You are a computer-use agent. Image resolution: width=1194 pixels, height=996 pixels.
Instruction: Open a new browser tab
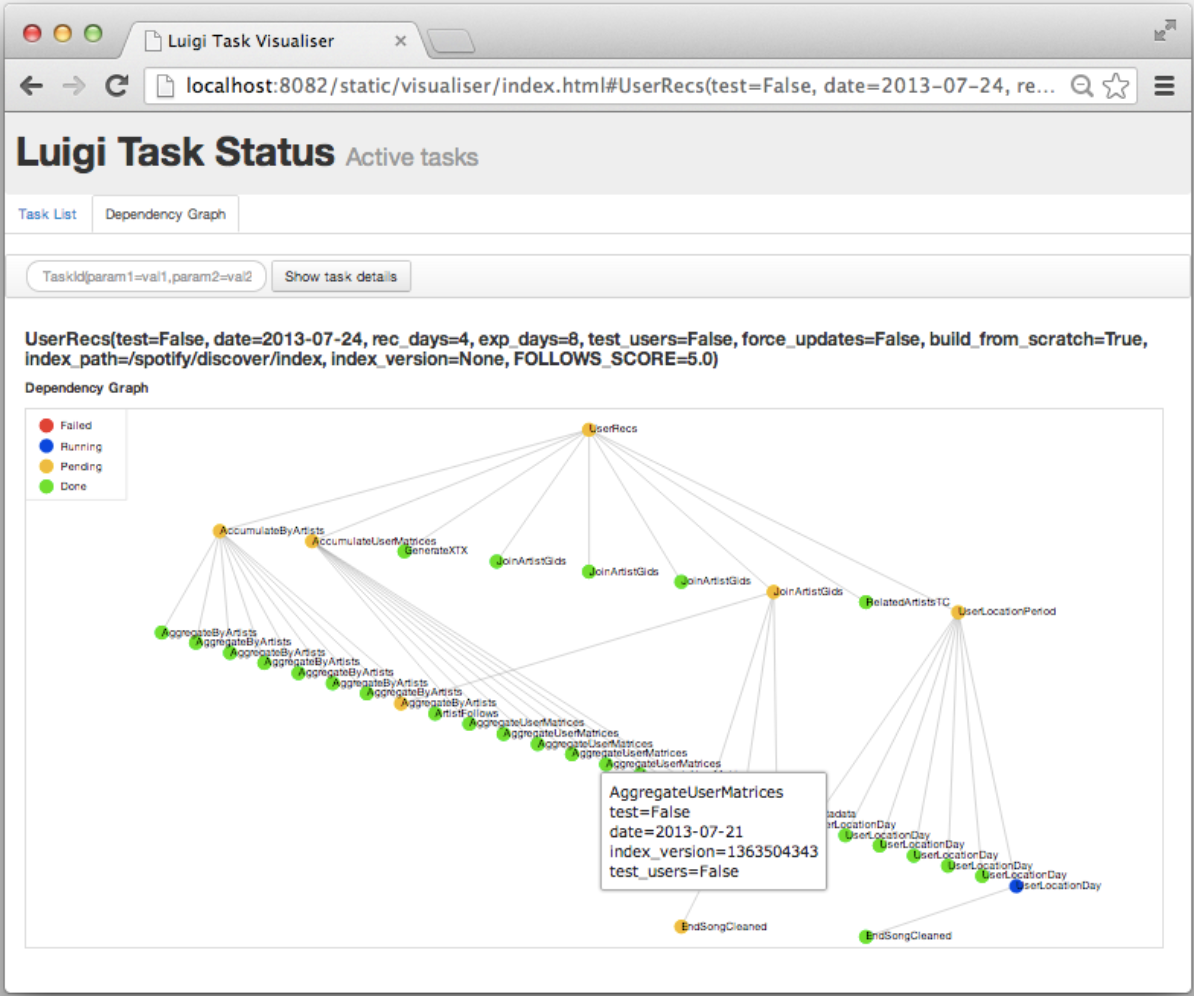[x=450, y=42]
